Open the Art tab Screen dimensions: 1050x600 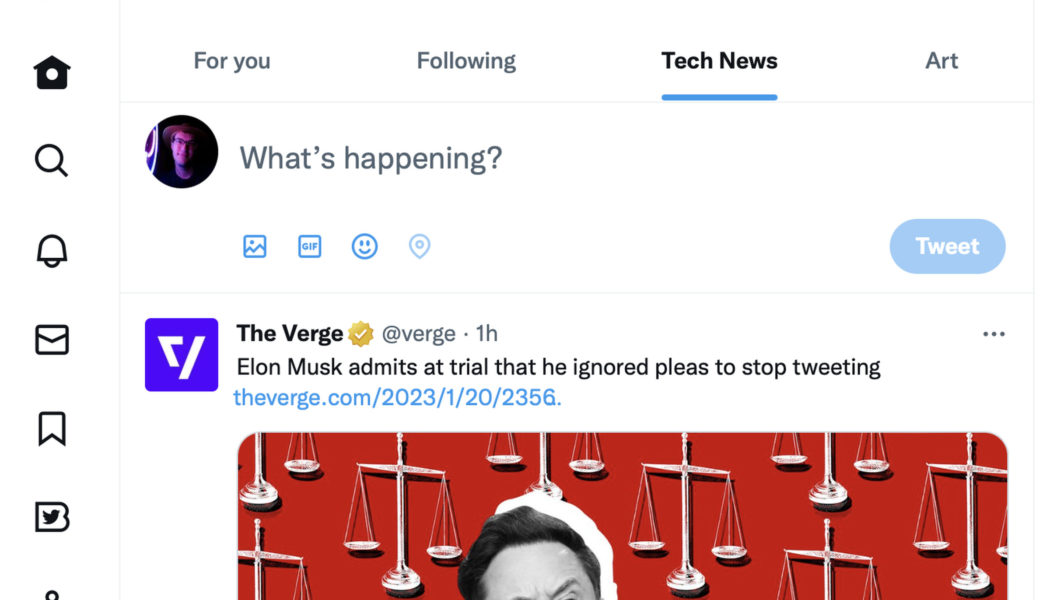click(x=941, y=61)
